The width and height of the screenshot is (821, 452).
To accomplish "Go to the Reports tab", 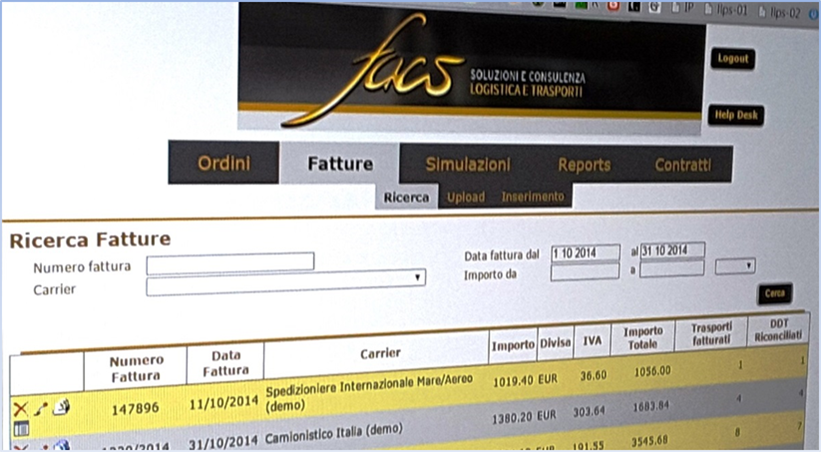I will click(x=584, y=165).
